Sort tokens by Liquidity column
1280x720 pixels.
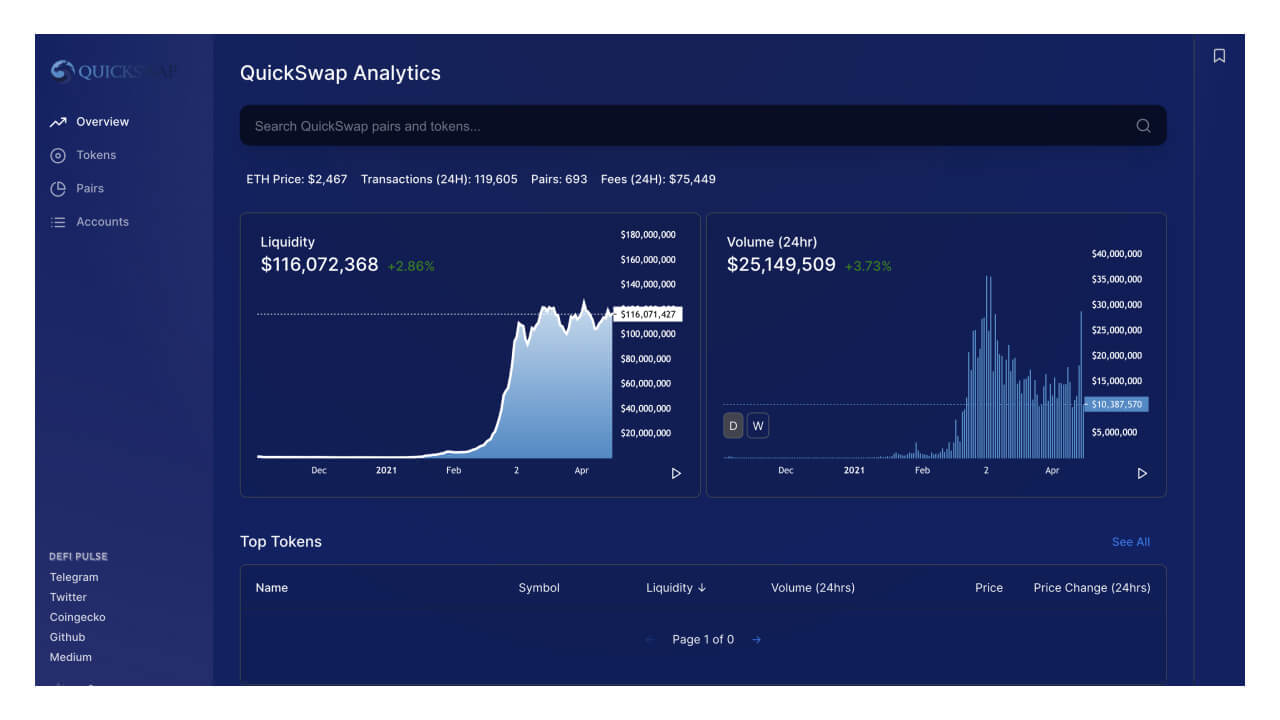(675, 588)
